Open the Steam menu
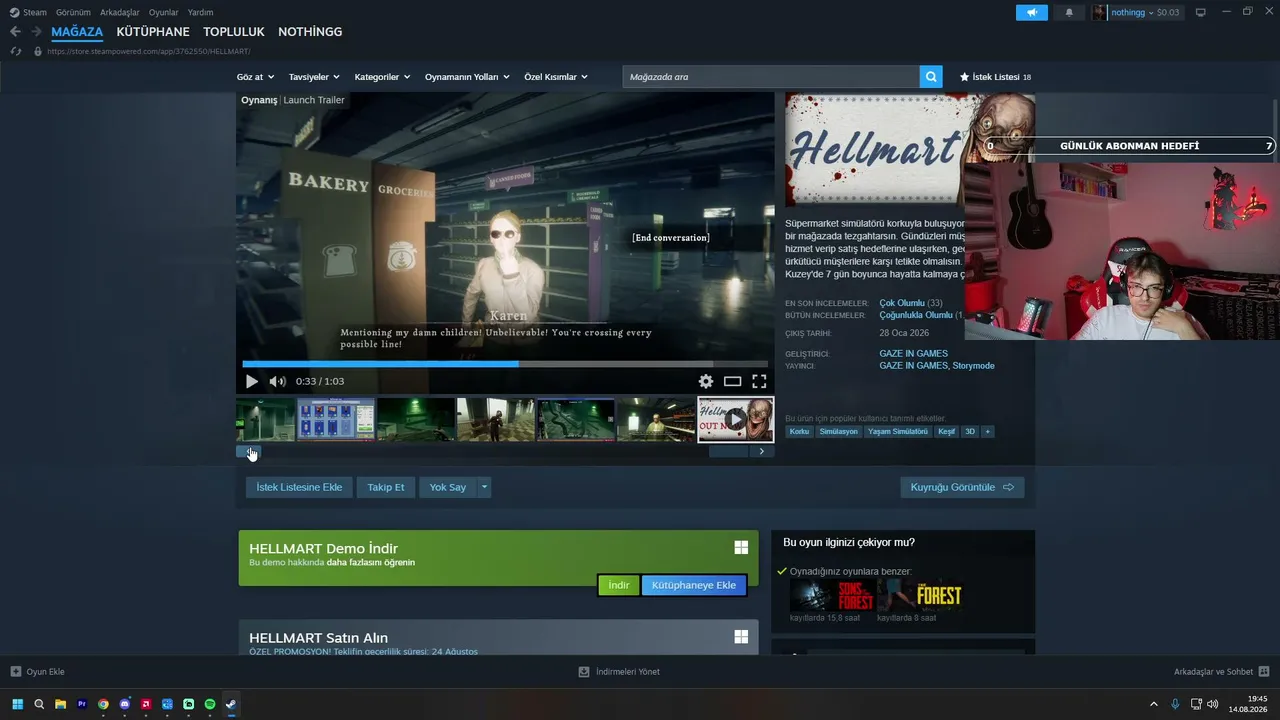Screen dimensions: 1280x720 click(29, 12)
